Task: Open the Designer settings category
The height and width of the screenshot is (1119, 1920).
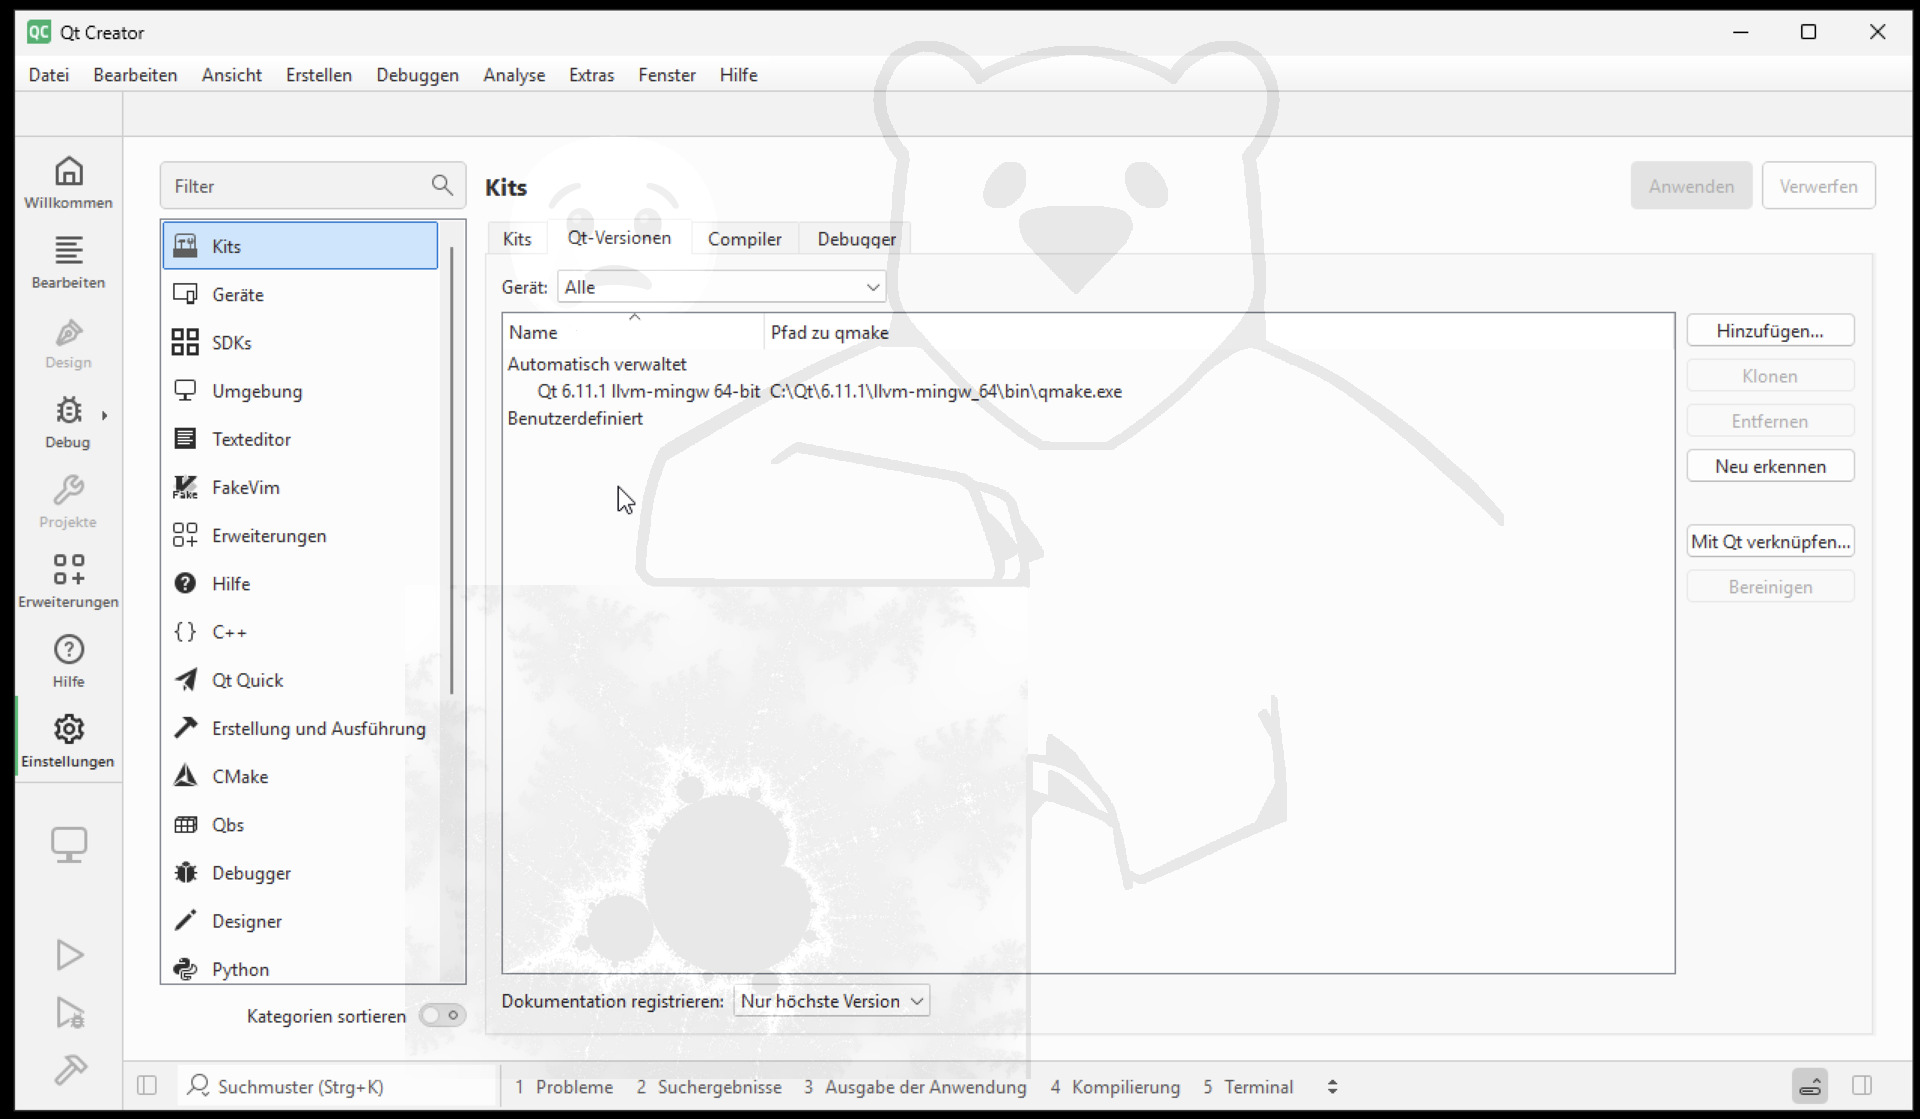Action: point(300,921)
